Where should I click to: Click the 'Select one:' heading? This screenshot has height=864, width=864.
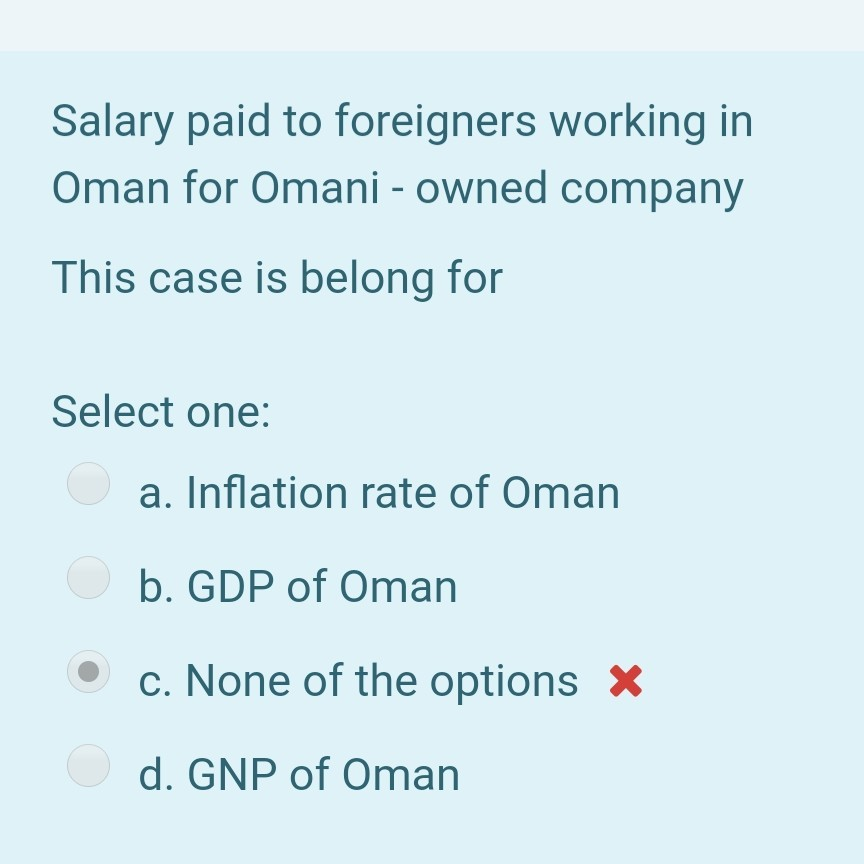coord(160,411)
